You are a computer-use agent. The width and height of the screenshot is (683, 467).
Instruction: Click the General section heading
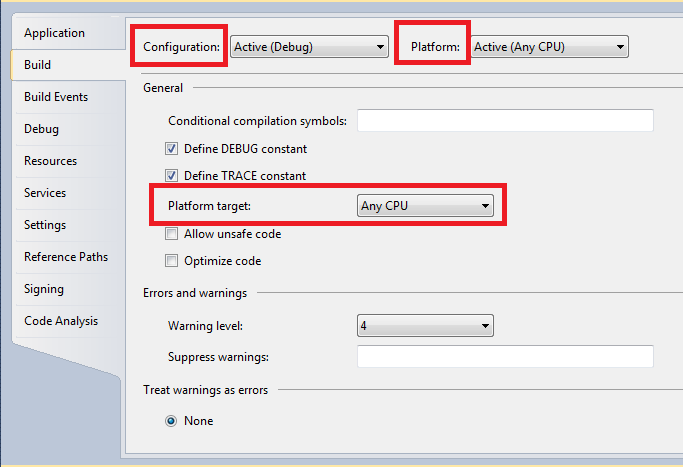click(163, 88)
